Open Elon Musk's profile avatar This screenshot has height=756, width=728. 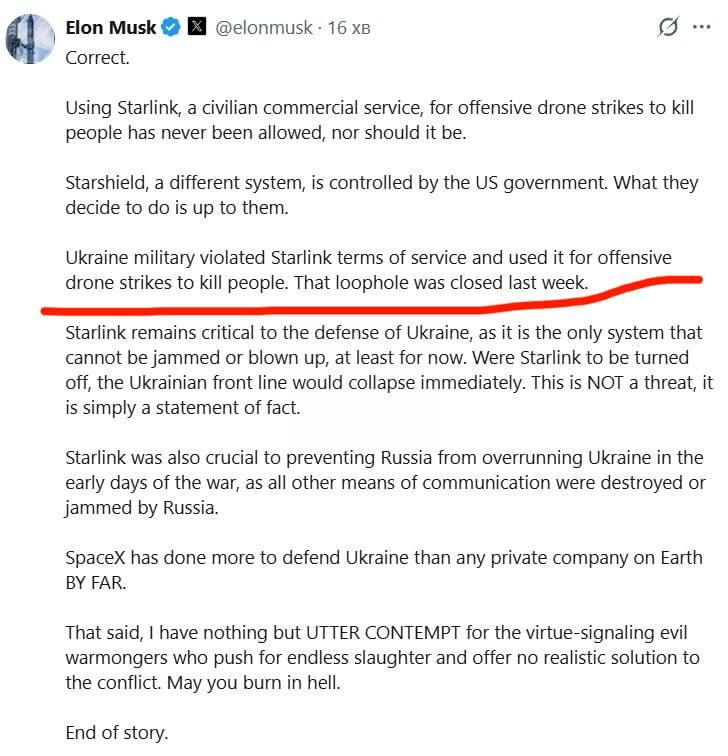pyautogui.click(x=30, y=39)
